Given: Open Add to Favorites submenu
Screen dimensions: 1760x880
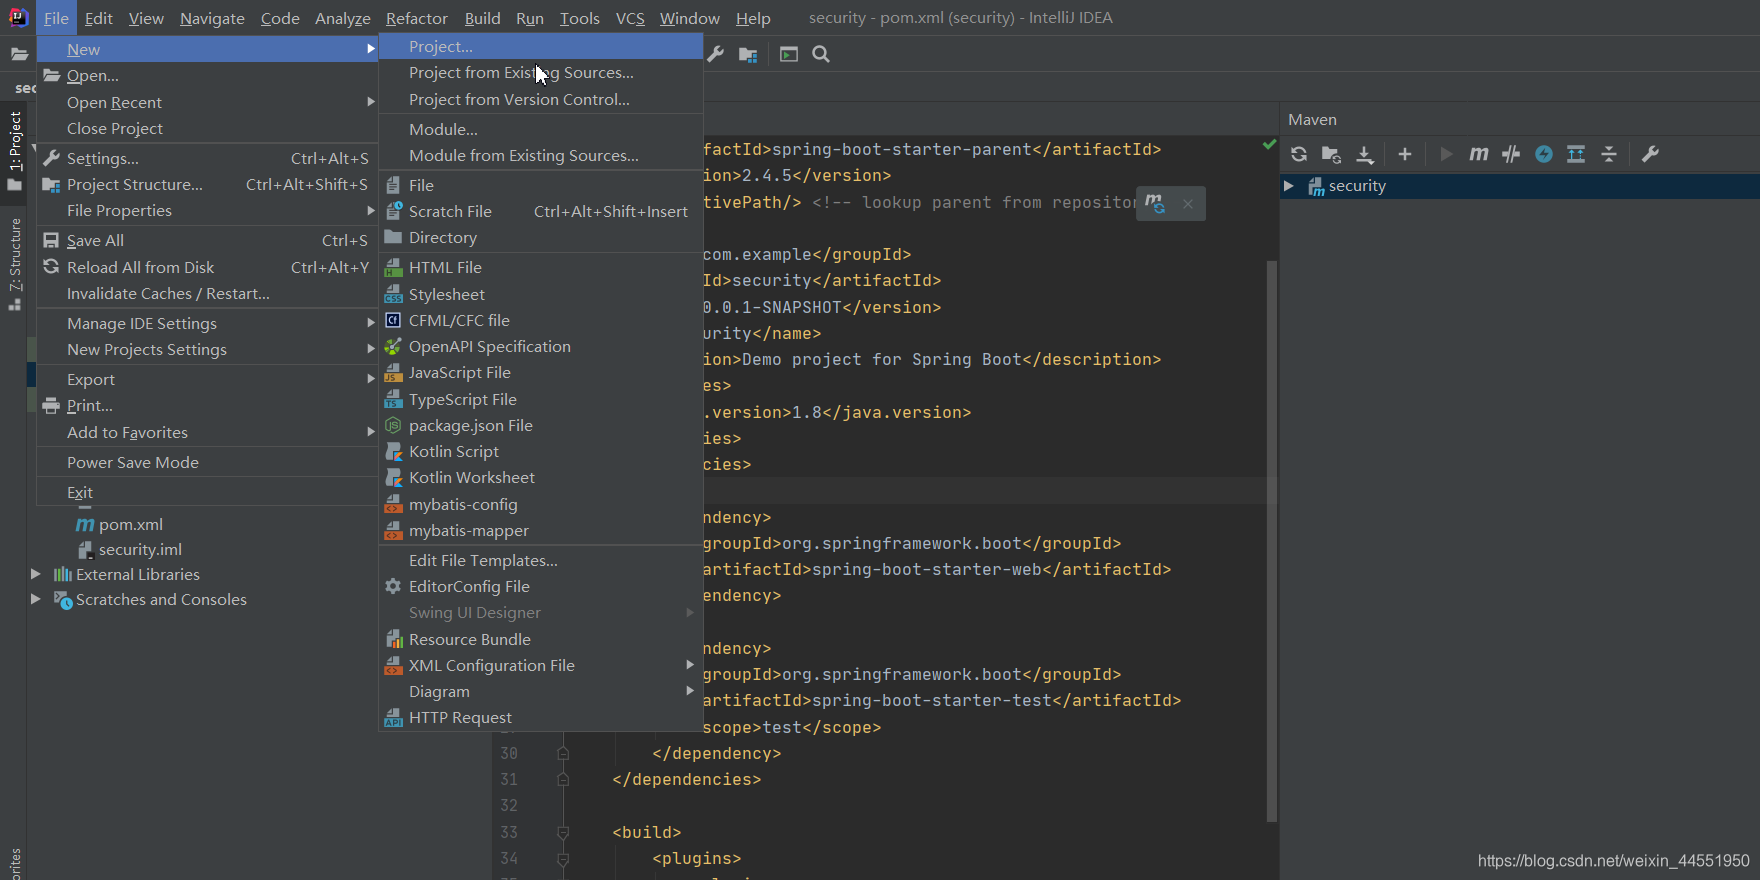Looking at the screenshot, I should 207,432.
